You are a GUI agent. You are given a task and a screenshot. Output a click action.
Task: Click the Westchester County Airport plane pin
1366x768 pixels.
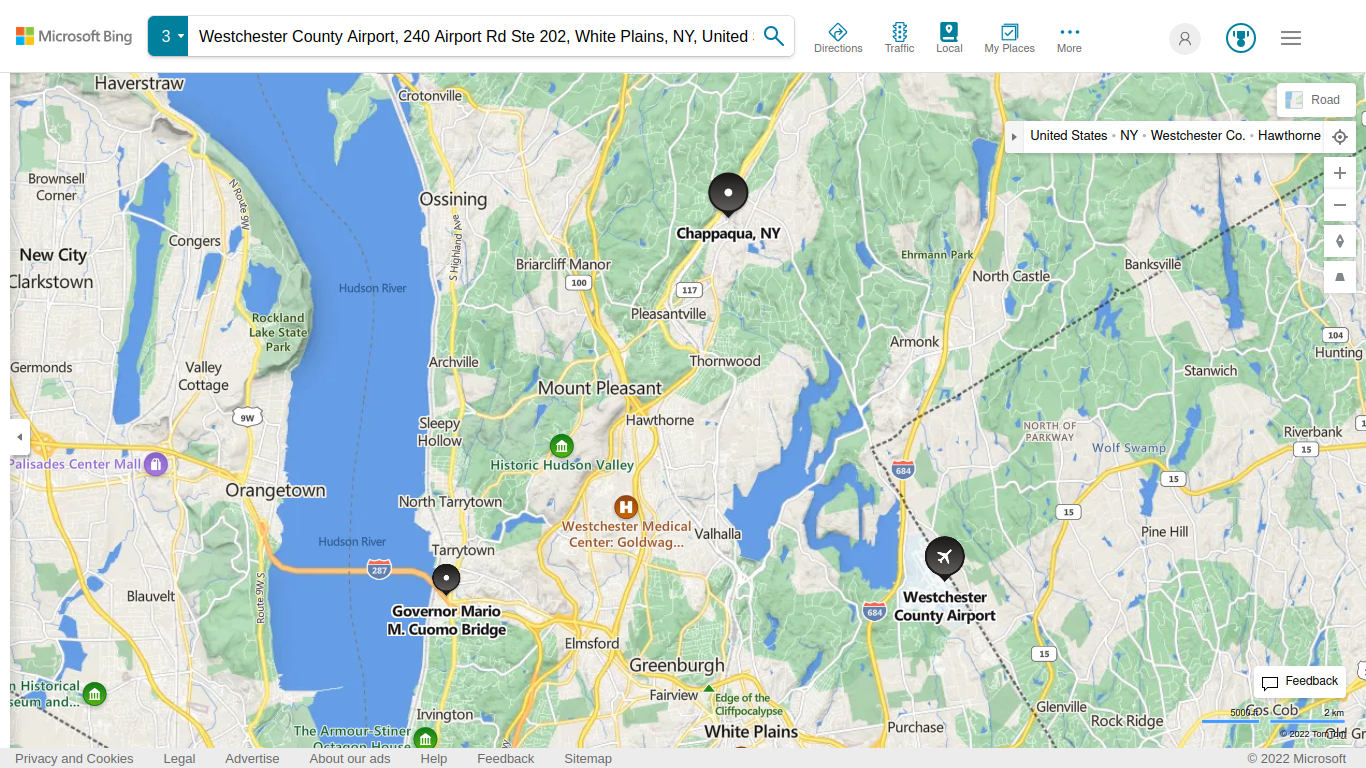point(944,558)
